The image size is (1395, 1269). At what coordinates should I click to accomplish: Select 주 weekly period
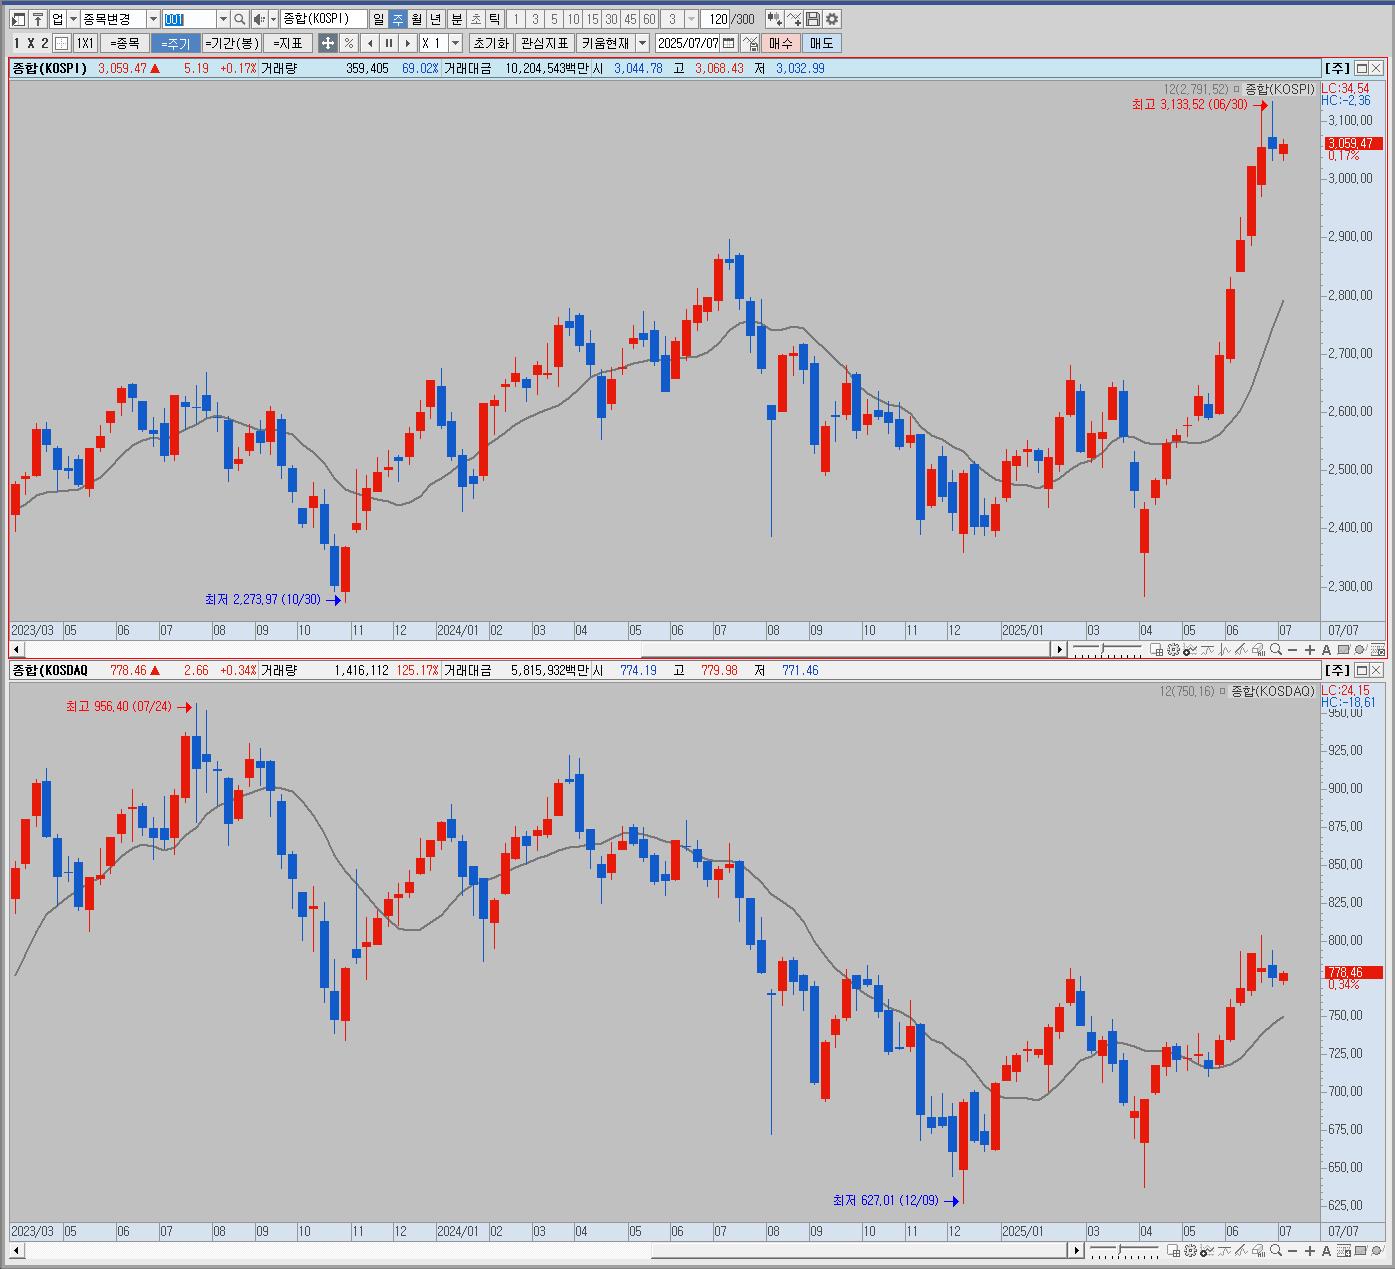[x=397, y=19]
